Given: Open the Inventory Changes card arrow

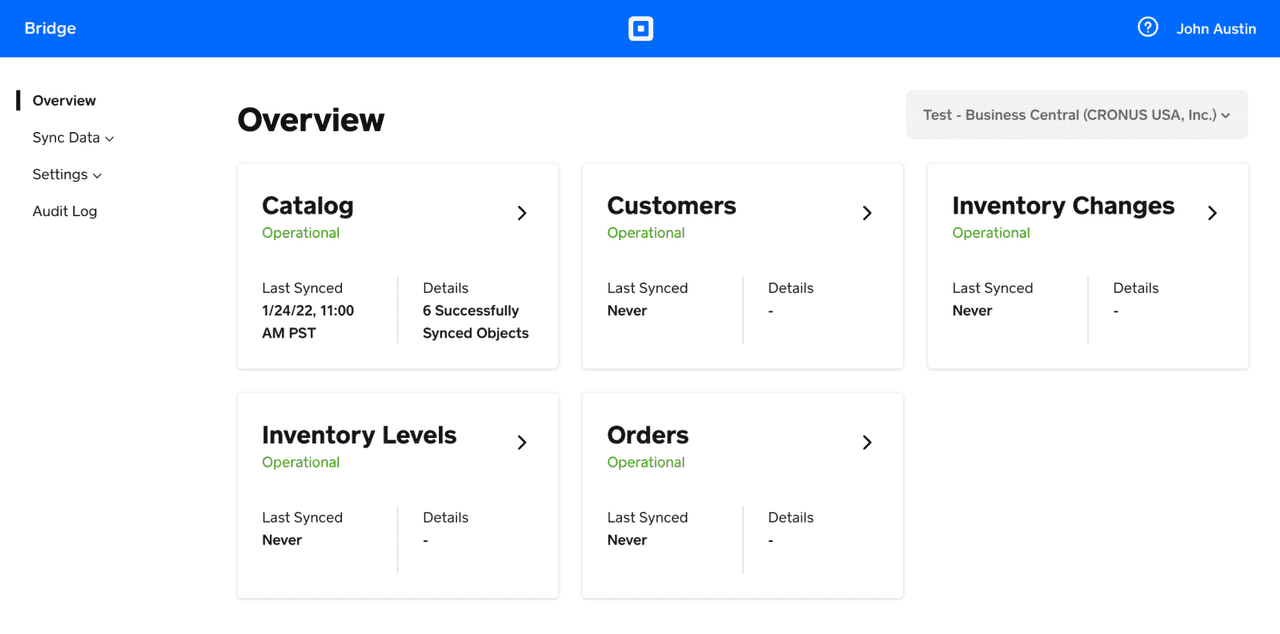Looking at the screenshot, I should point(1212,213).
